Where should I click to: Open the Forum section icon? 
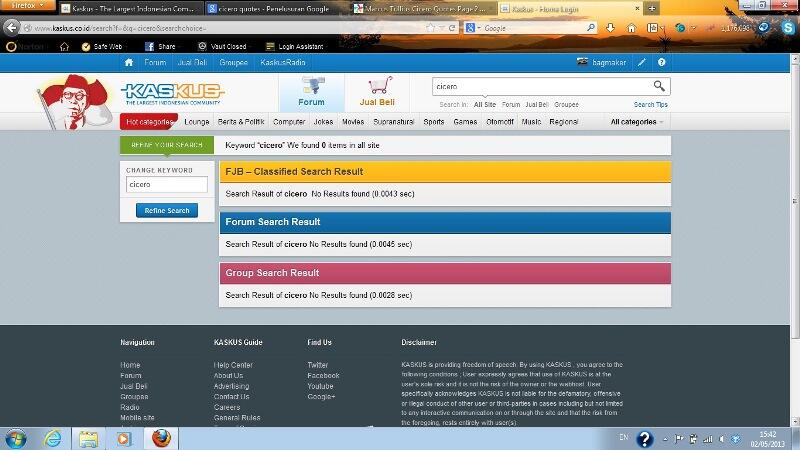pyautogui.click(x=311, y=86)
